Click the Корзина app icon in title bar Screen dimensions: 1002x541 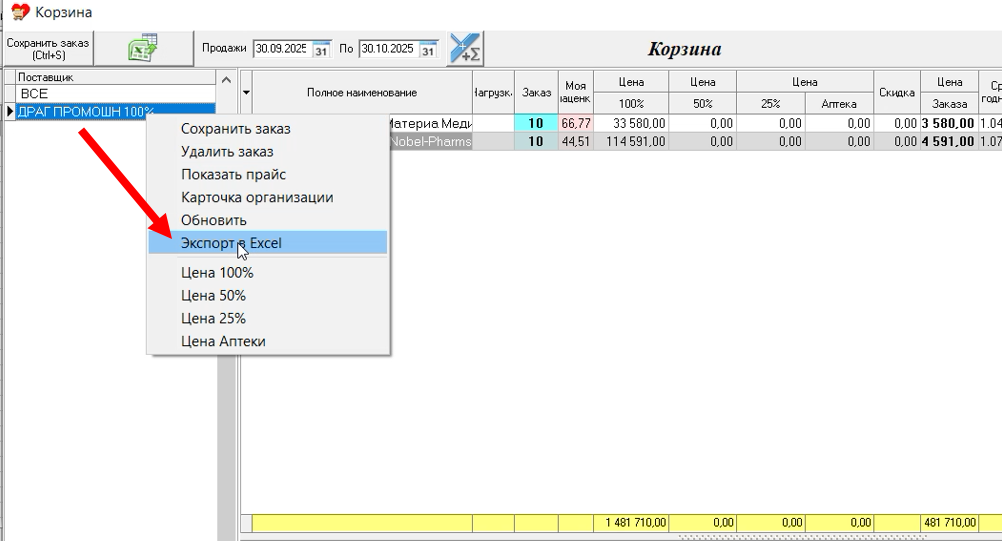point(19,12)
